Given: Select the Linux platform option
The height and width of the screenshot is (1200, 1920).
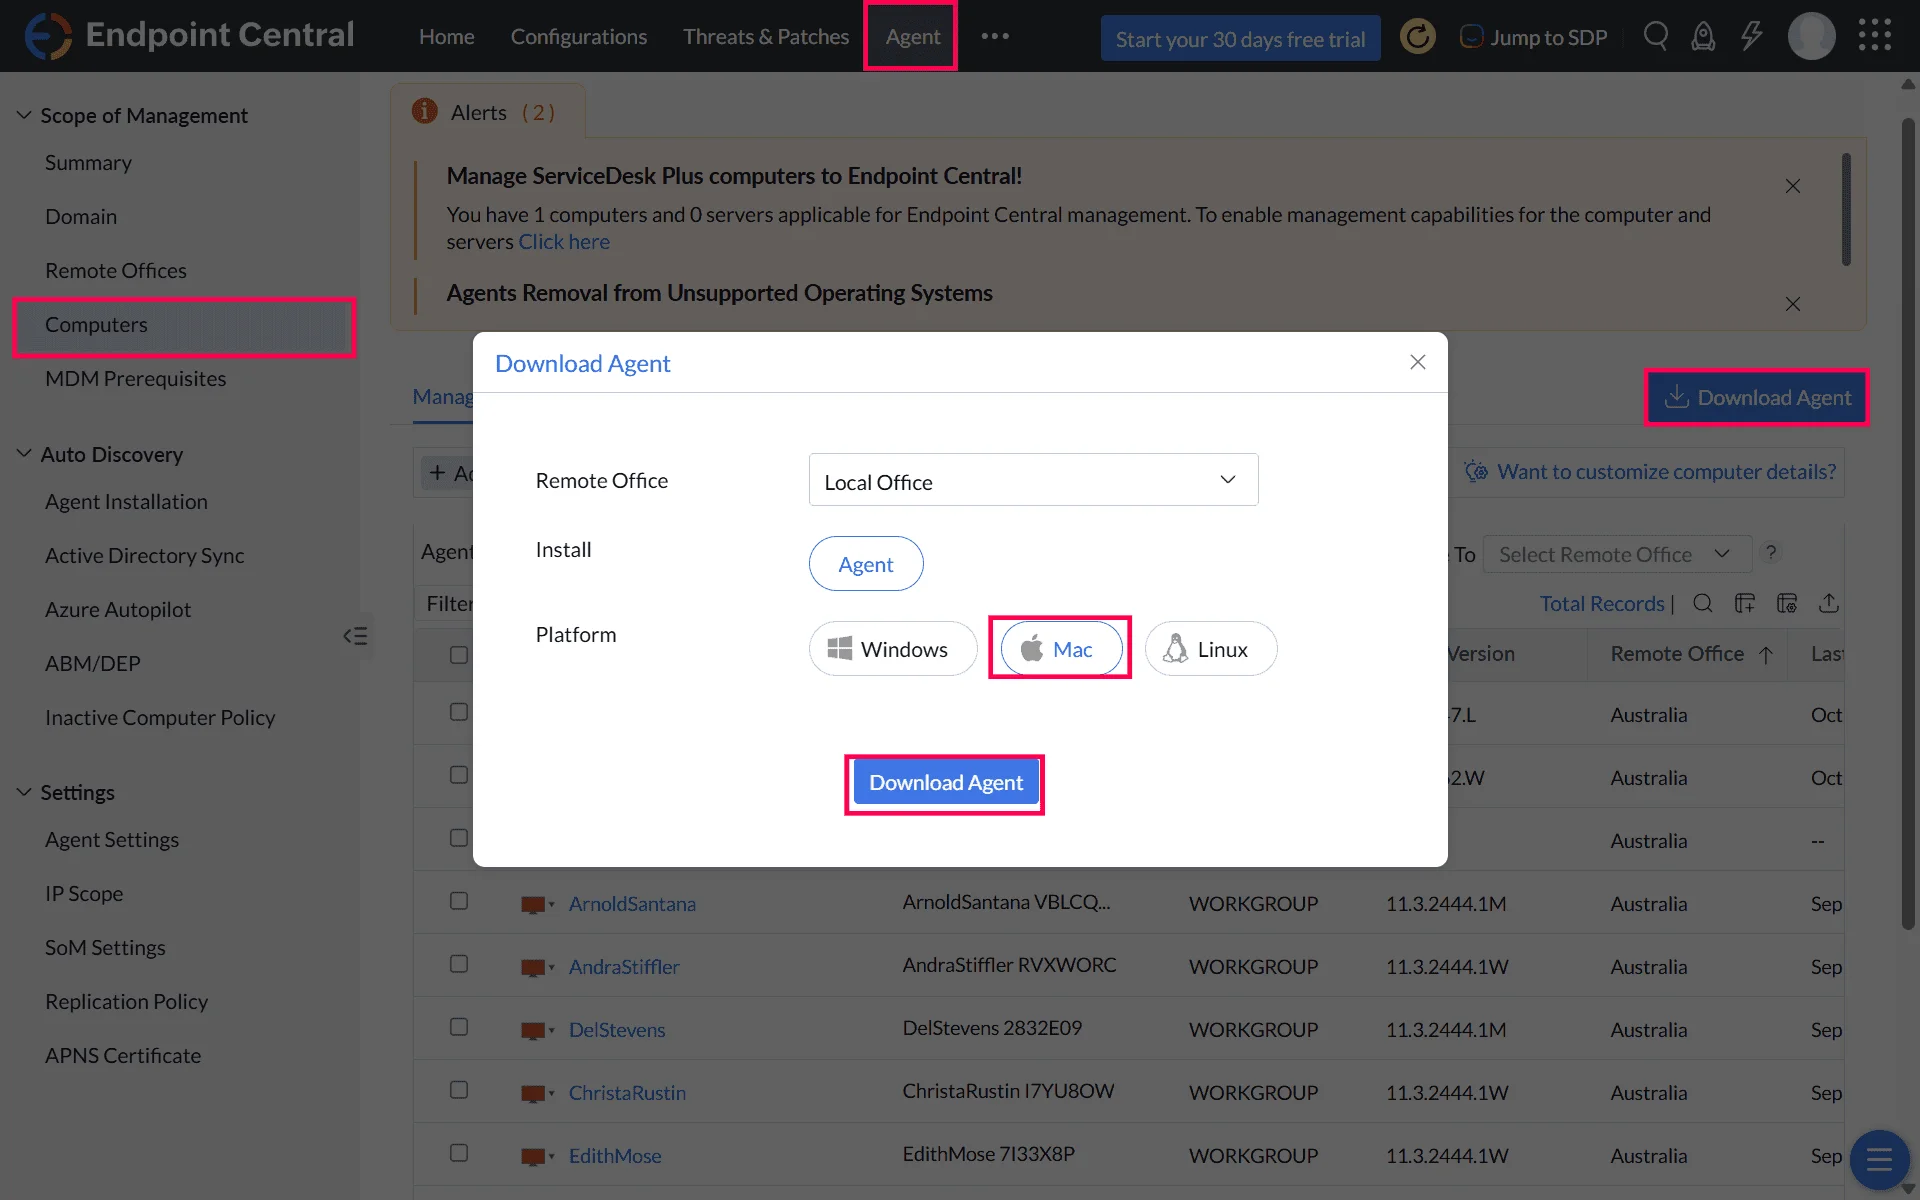Looking at the screenshot, I should (1211, 649).
